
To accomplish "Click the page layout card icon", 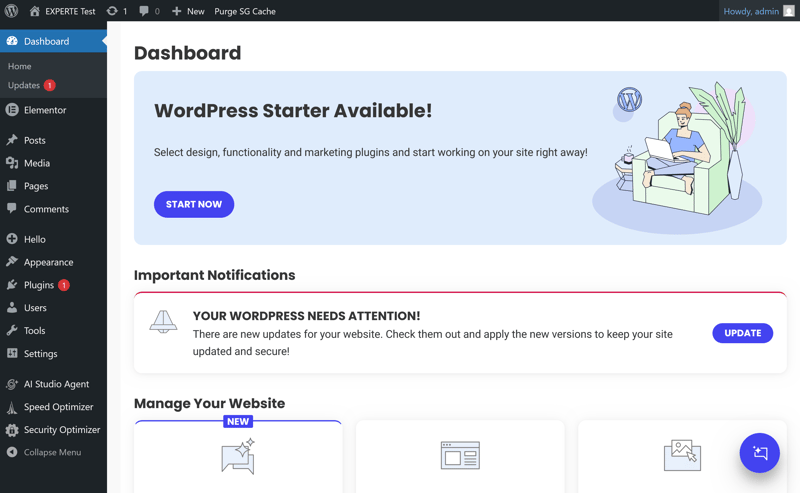I will (x=460, y=455).
